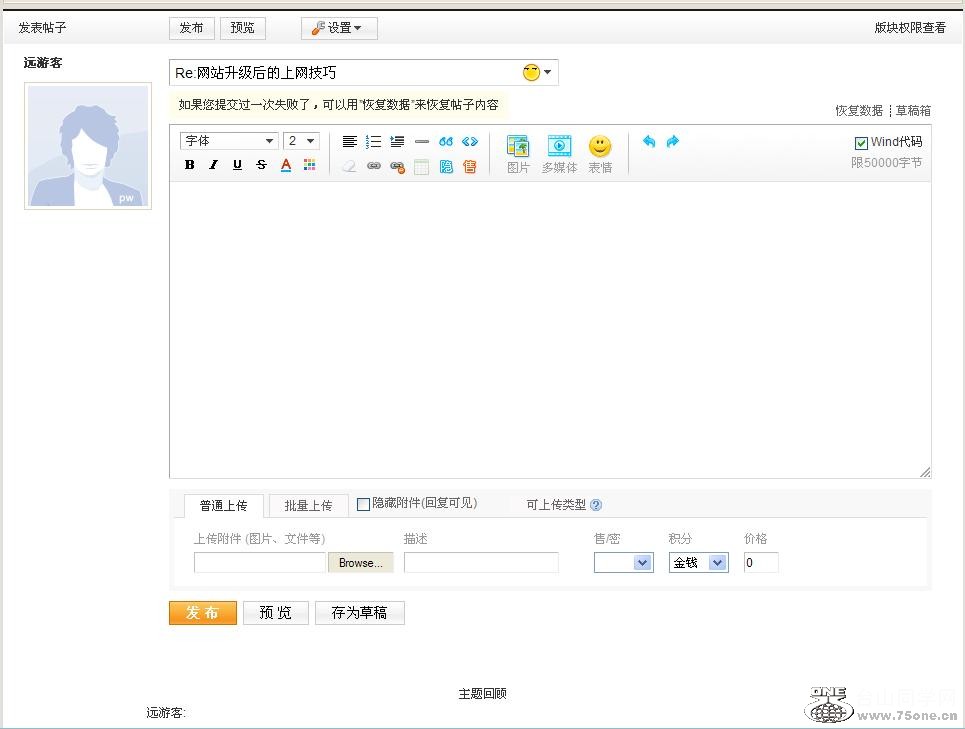The image size is (965, 729).
Task: Expand the 设置 settings menu
Action: click(339, 28)
